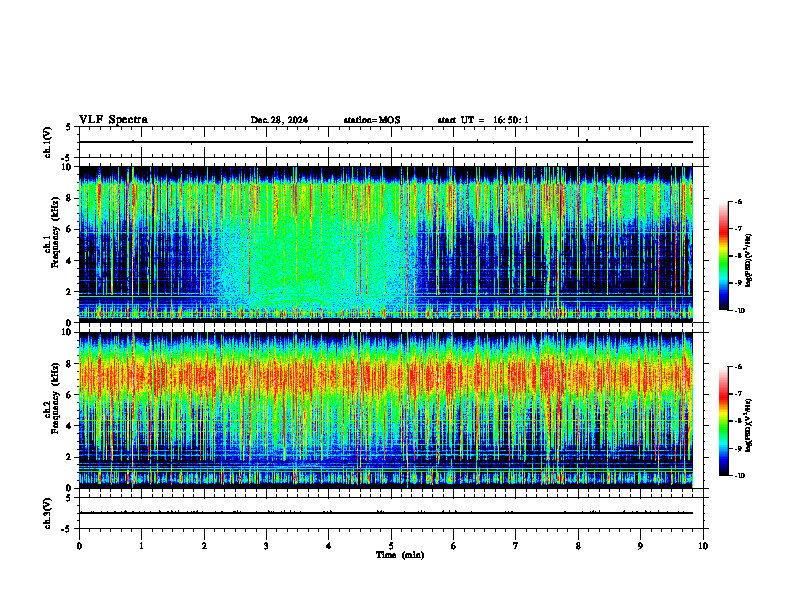Click the ch.3(V) axis label
792x612 pixels.
point(48,513)
